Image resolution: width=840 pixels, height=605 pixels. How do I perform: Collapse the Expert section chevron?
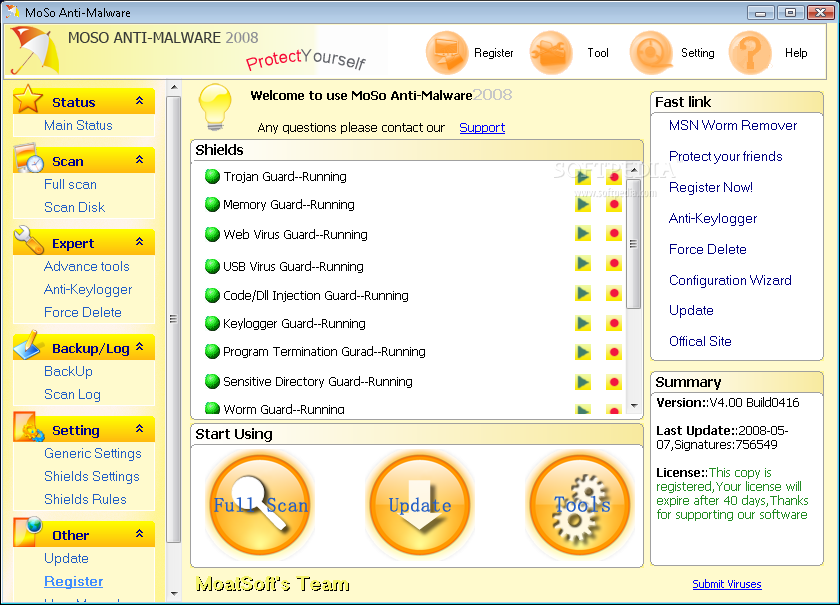pyautogui.click(x=140, y=241)
